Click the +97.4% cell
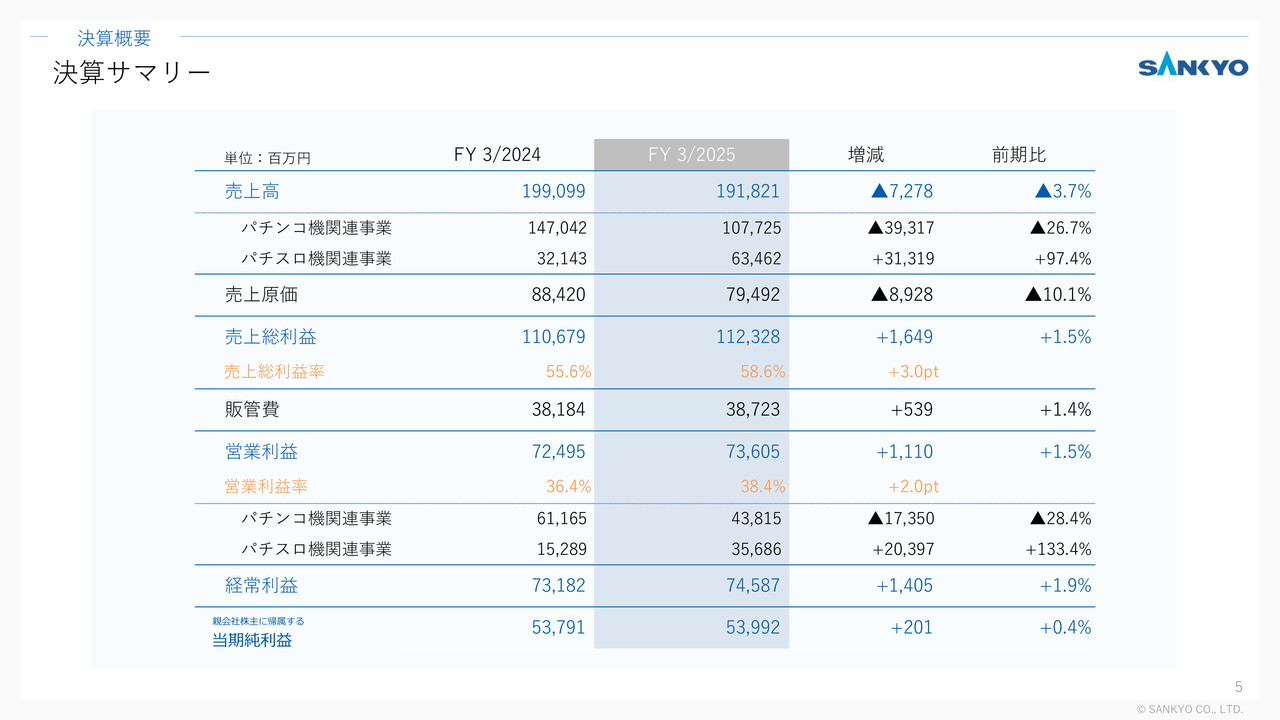Screen dimensions: 1280x720 [1063, 259]
